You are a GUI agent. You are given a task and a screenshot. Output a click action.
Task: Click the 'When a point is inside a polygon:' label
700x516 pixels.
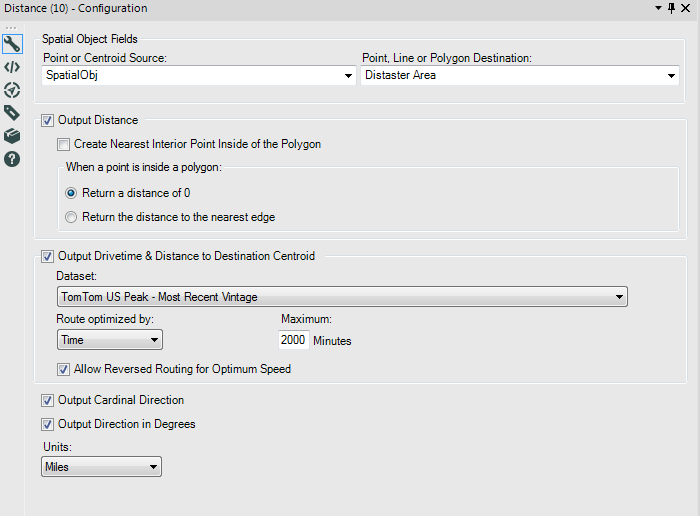click(x=144, y=167)
